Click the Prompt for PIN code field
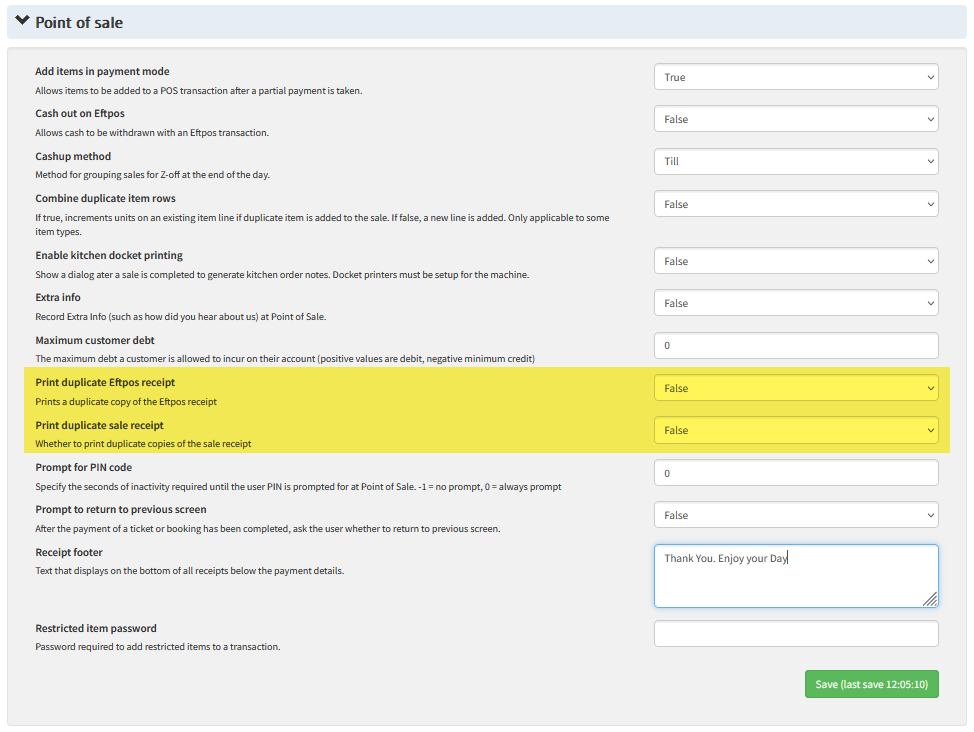974x732 pixels. point(796,473)
